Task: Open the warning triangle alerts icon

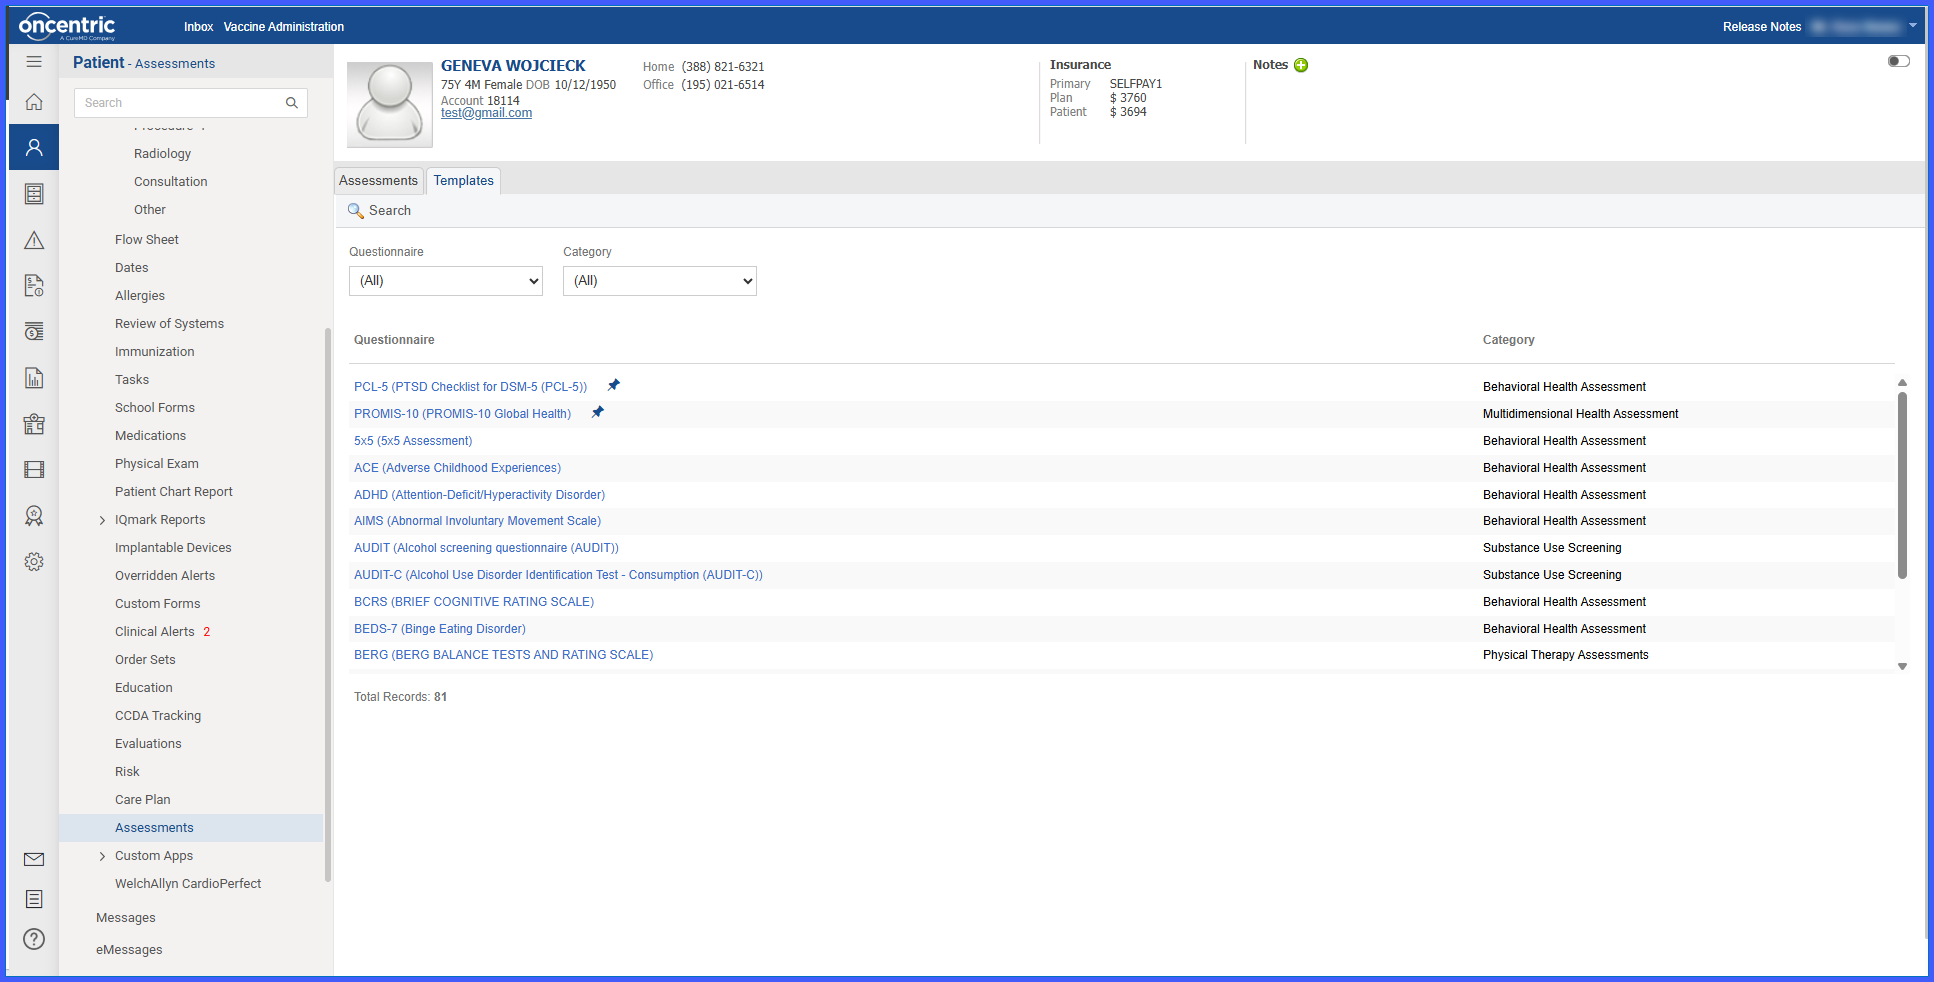Action: click(34, 240)
